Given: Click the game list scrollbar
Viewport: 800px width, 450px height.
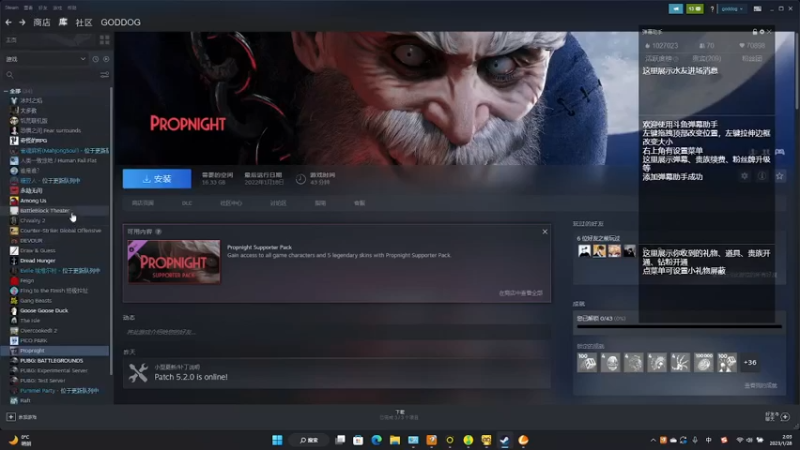Looking at the screenshot, I should (x=111, y=230).
